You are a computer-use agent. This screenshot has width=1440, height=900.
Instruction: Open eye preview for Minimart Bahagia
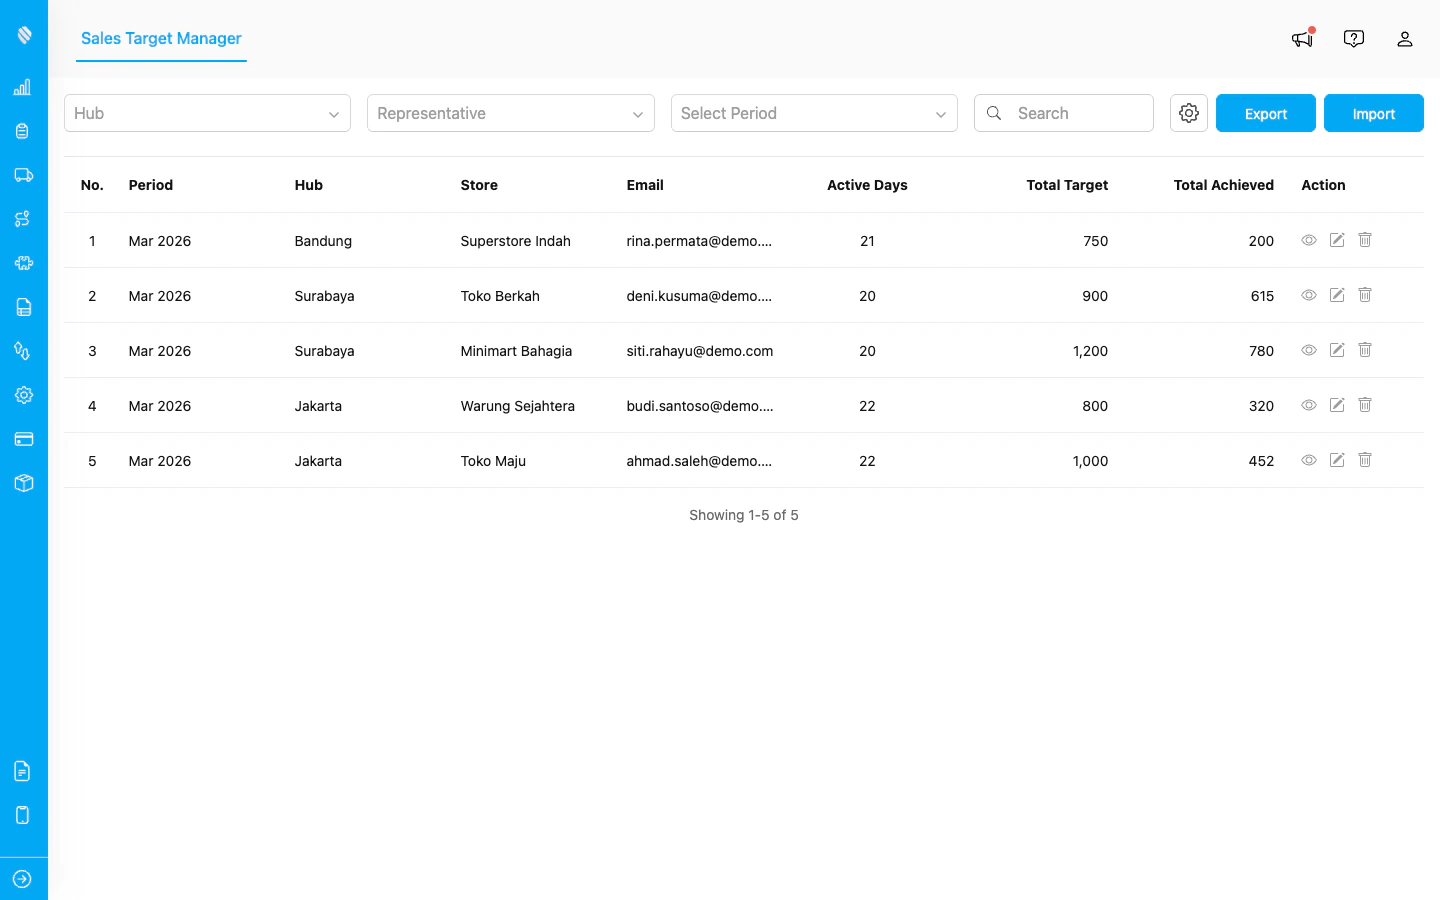coord(1309,350)
